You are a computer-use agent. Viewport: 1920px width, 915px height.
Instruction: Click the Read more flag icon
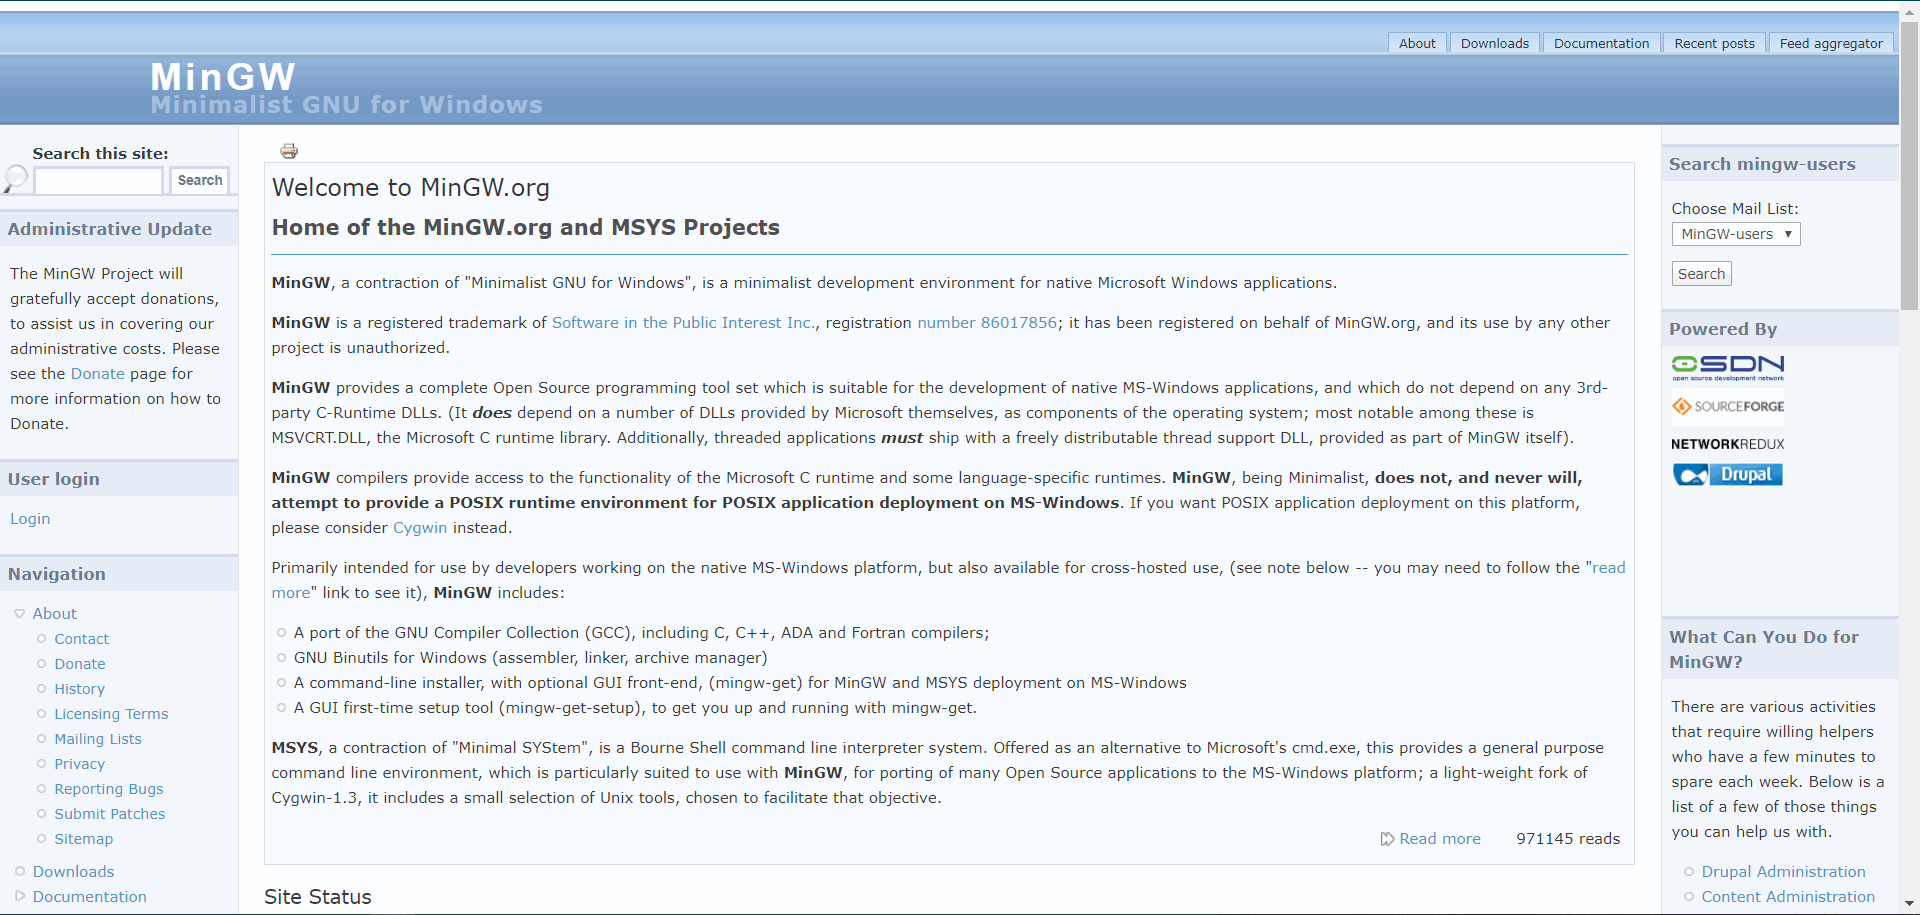[x=1387, y=839]
